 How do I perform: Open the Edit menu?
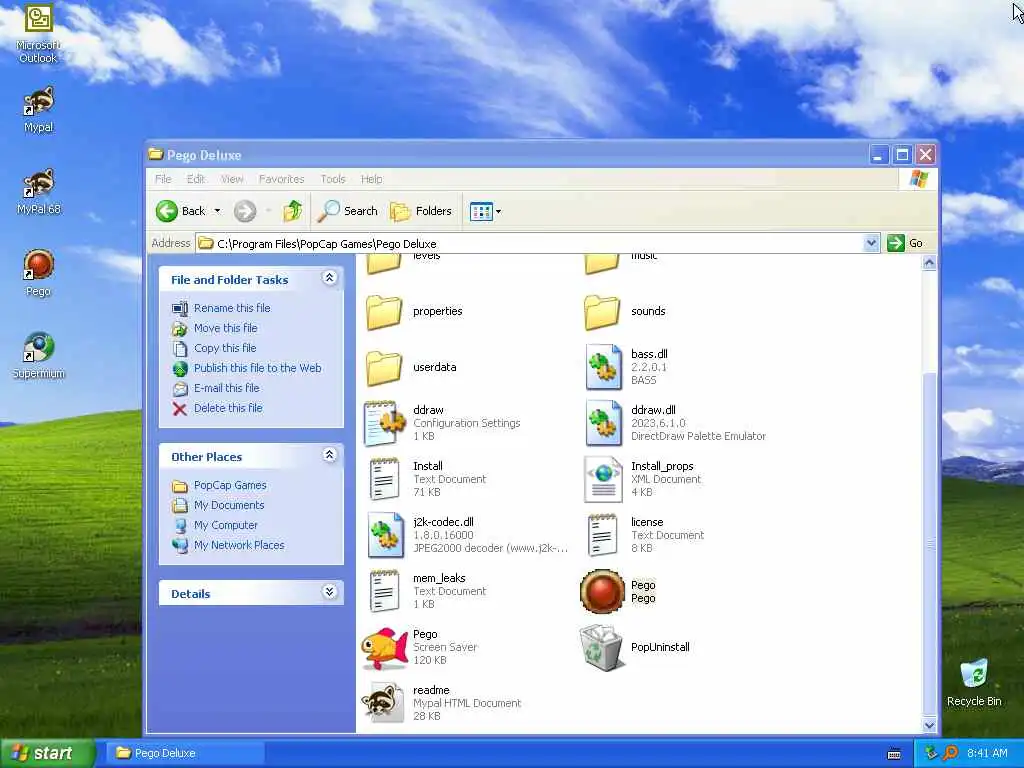click(195, 179)
